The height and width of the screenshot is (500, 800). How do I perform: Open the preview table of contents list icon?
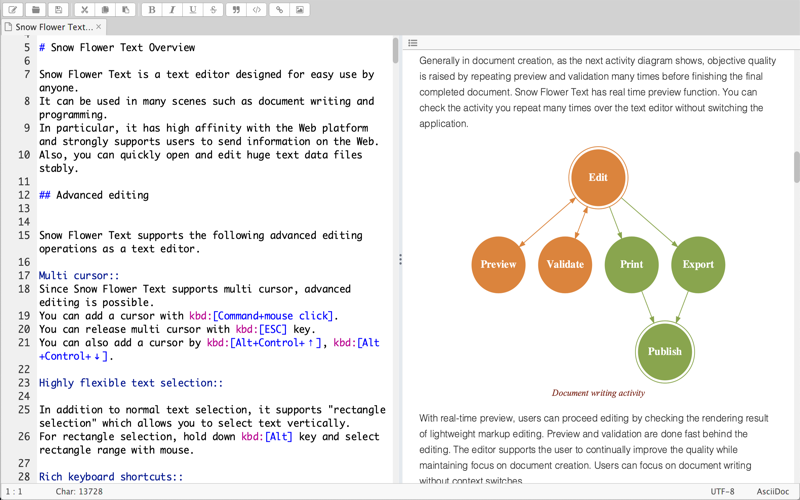coord(413,43)
